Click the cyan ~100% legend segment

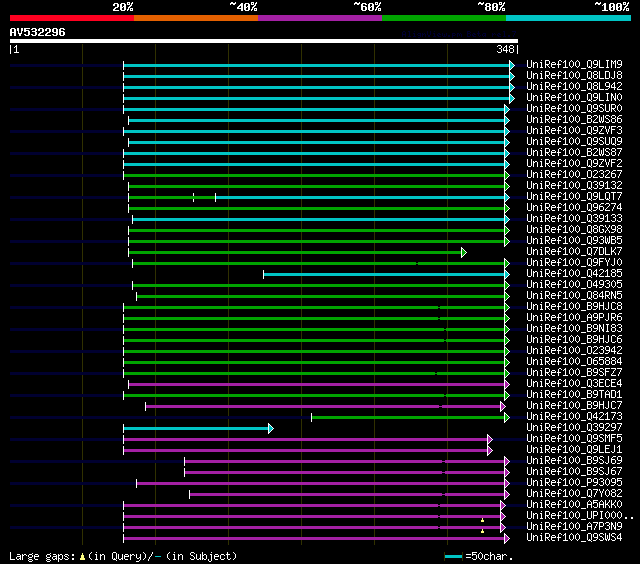(569, 18)
